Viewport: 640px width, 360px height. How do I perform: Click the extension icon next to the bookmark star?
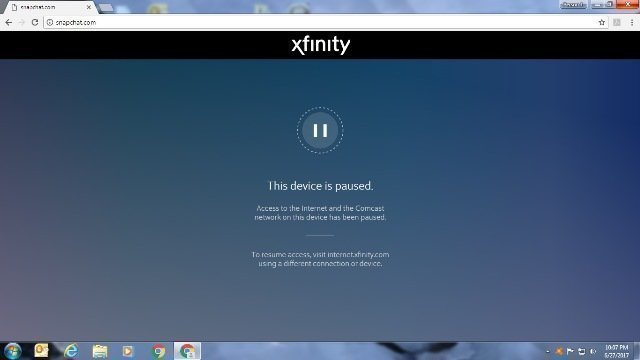click(x=617, y=22)
